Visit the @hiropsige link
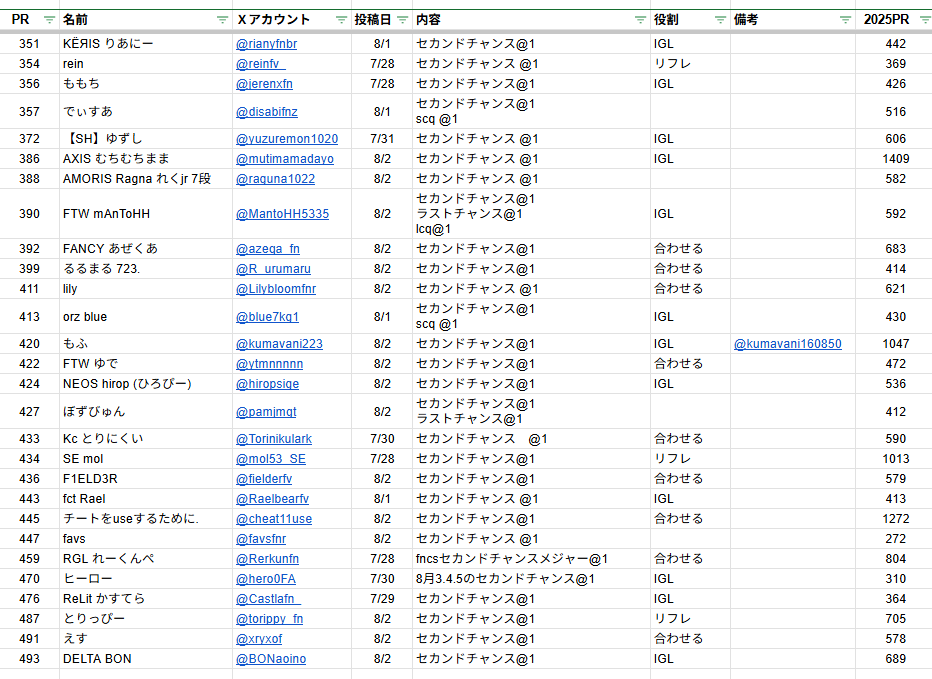This screenshot has height=679, width=932. [x=267, y=384]
